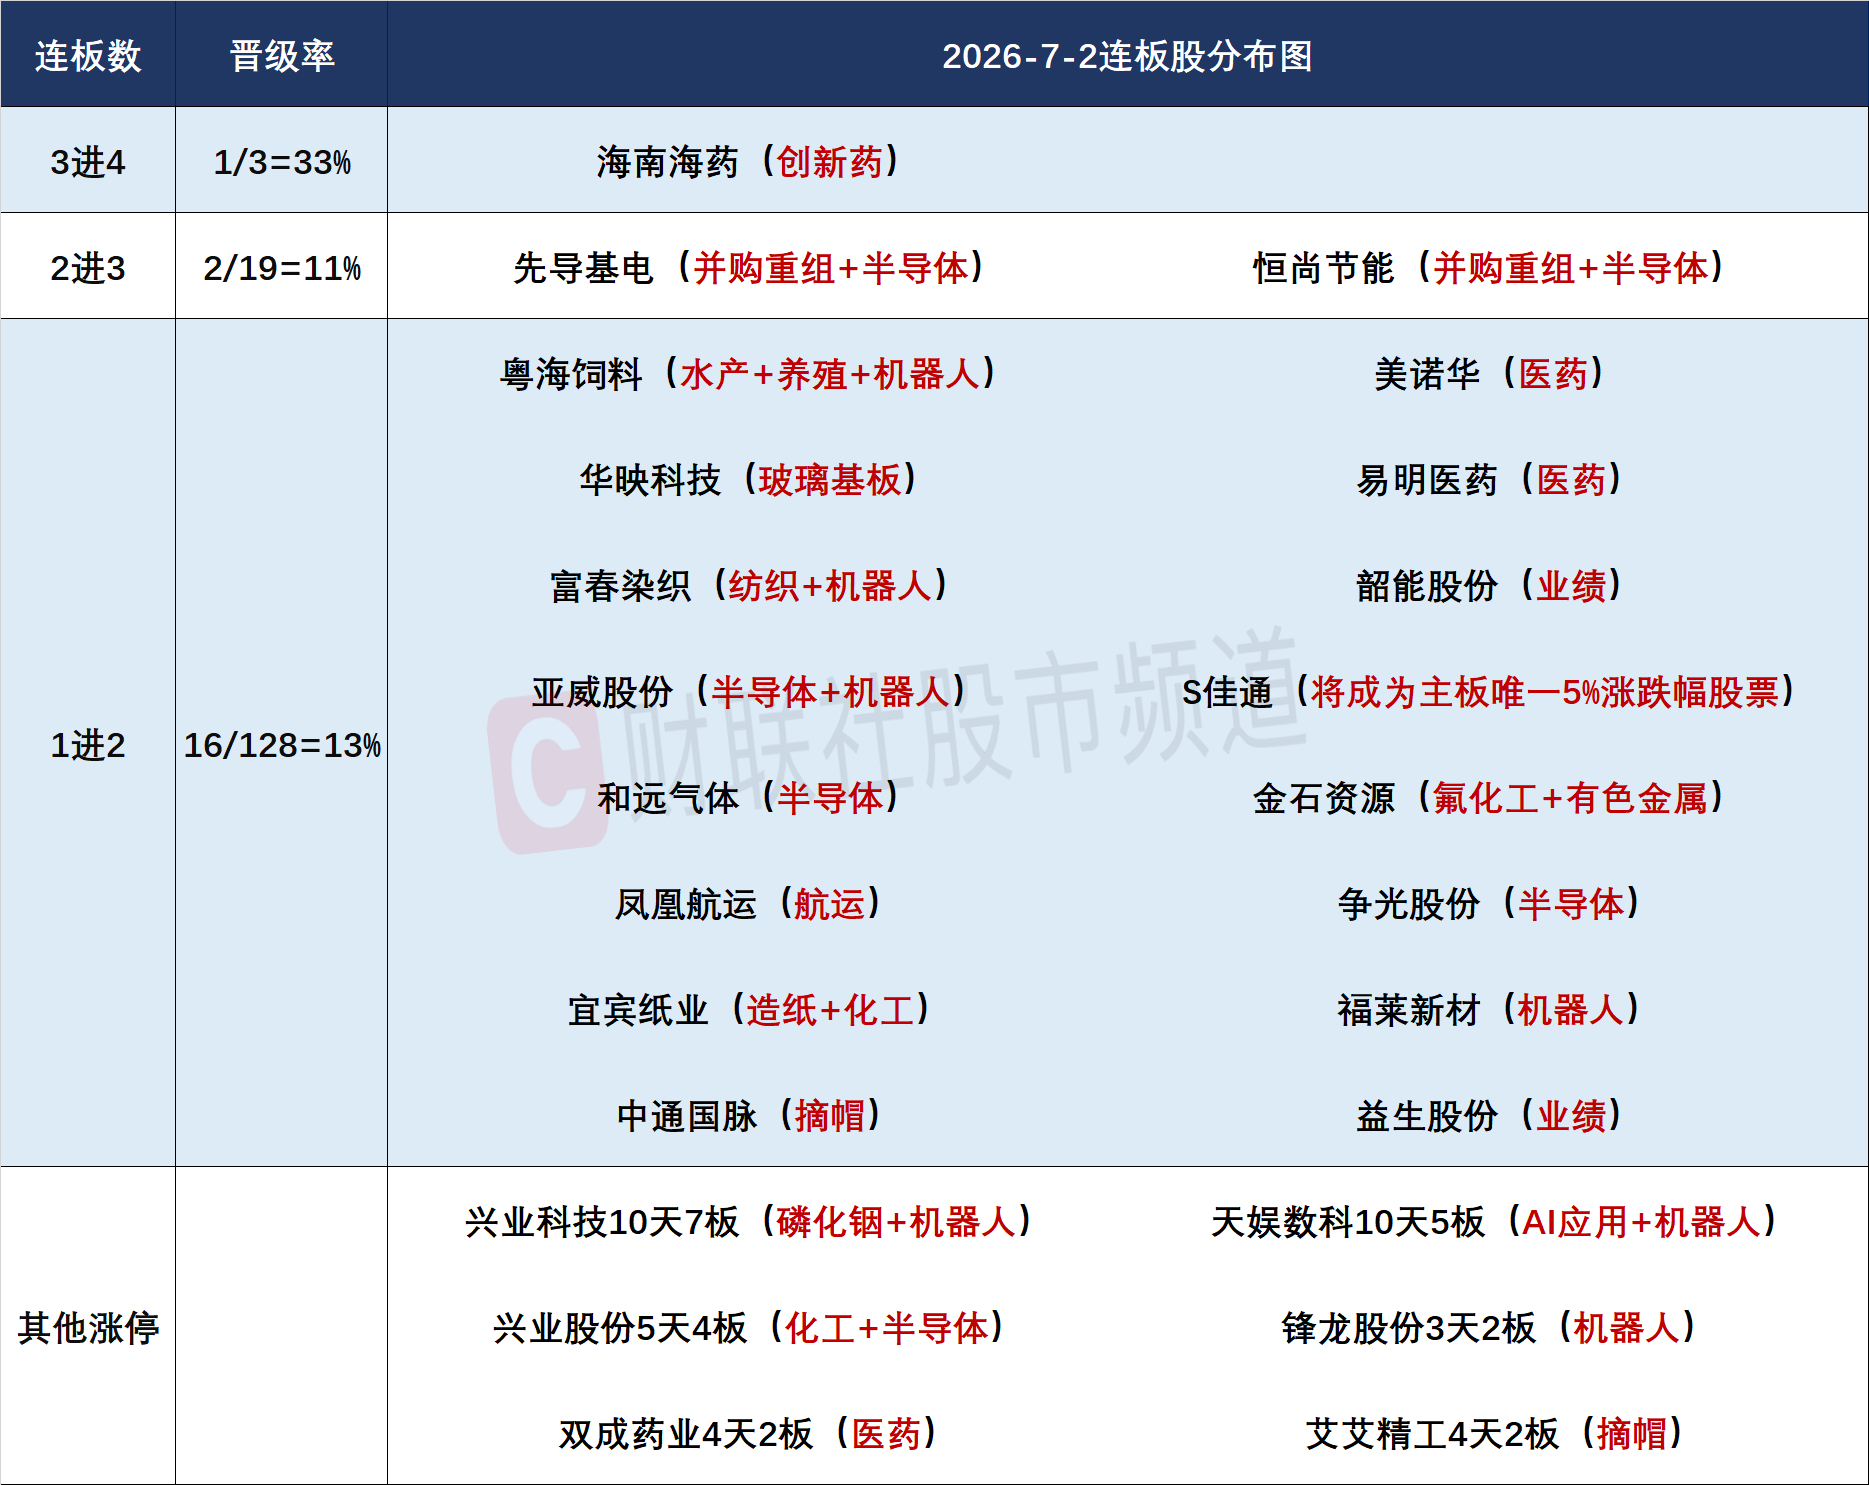The width and height of the screenshot is (1869, 1485).
Task: Select the 2/19=11% rate cell
Action: click(x=282, y=267)
